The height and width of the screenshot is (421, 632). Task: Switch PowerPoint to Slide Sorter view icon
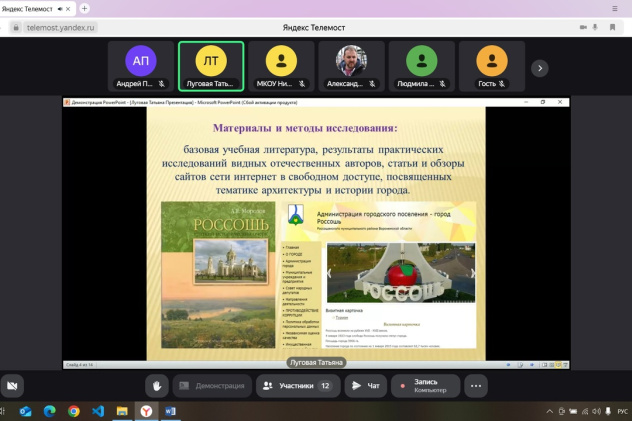[551, 365]
